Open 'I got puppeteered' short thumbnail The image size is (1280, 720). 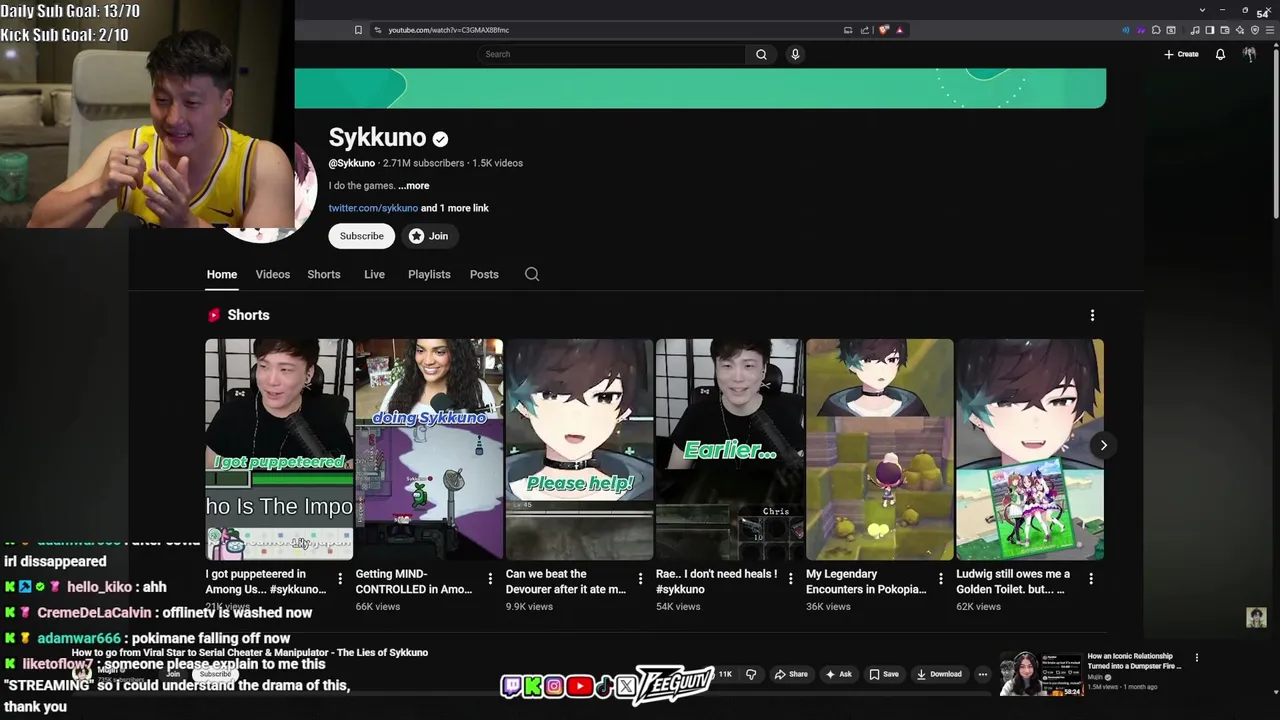click(279, 449)
